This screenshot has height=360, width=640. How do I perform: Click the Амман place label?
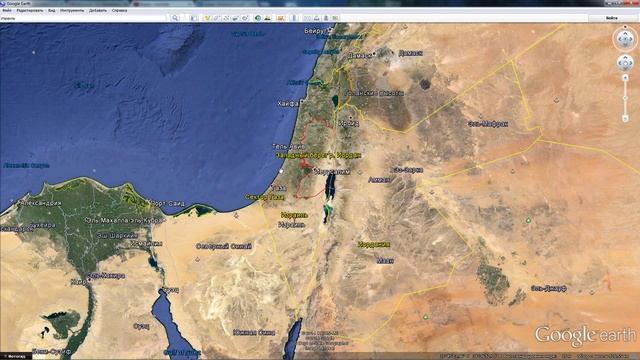tap(379, 180)
